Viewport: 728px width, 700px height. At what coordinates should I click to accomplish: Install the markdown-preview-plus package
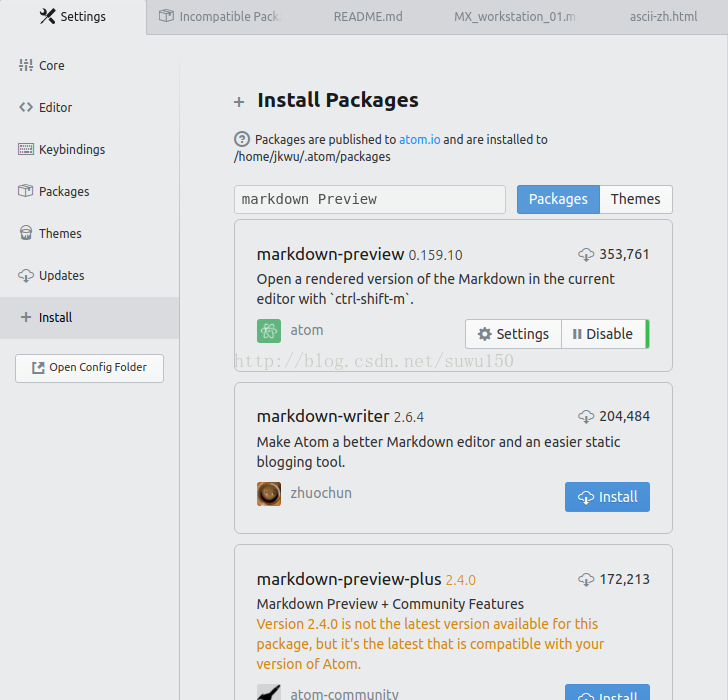607,693
